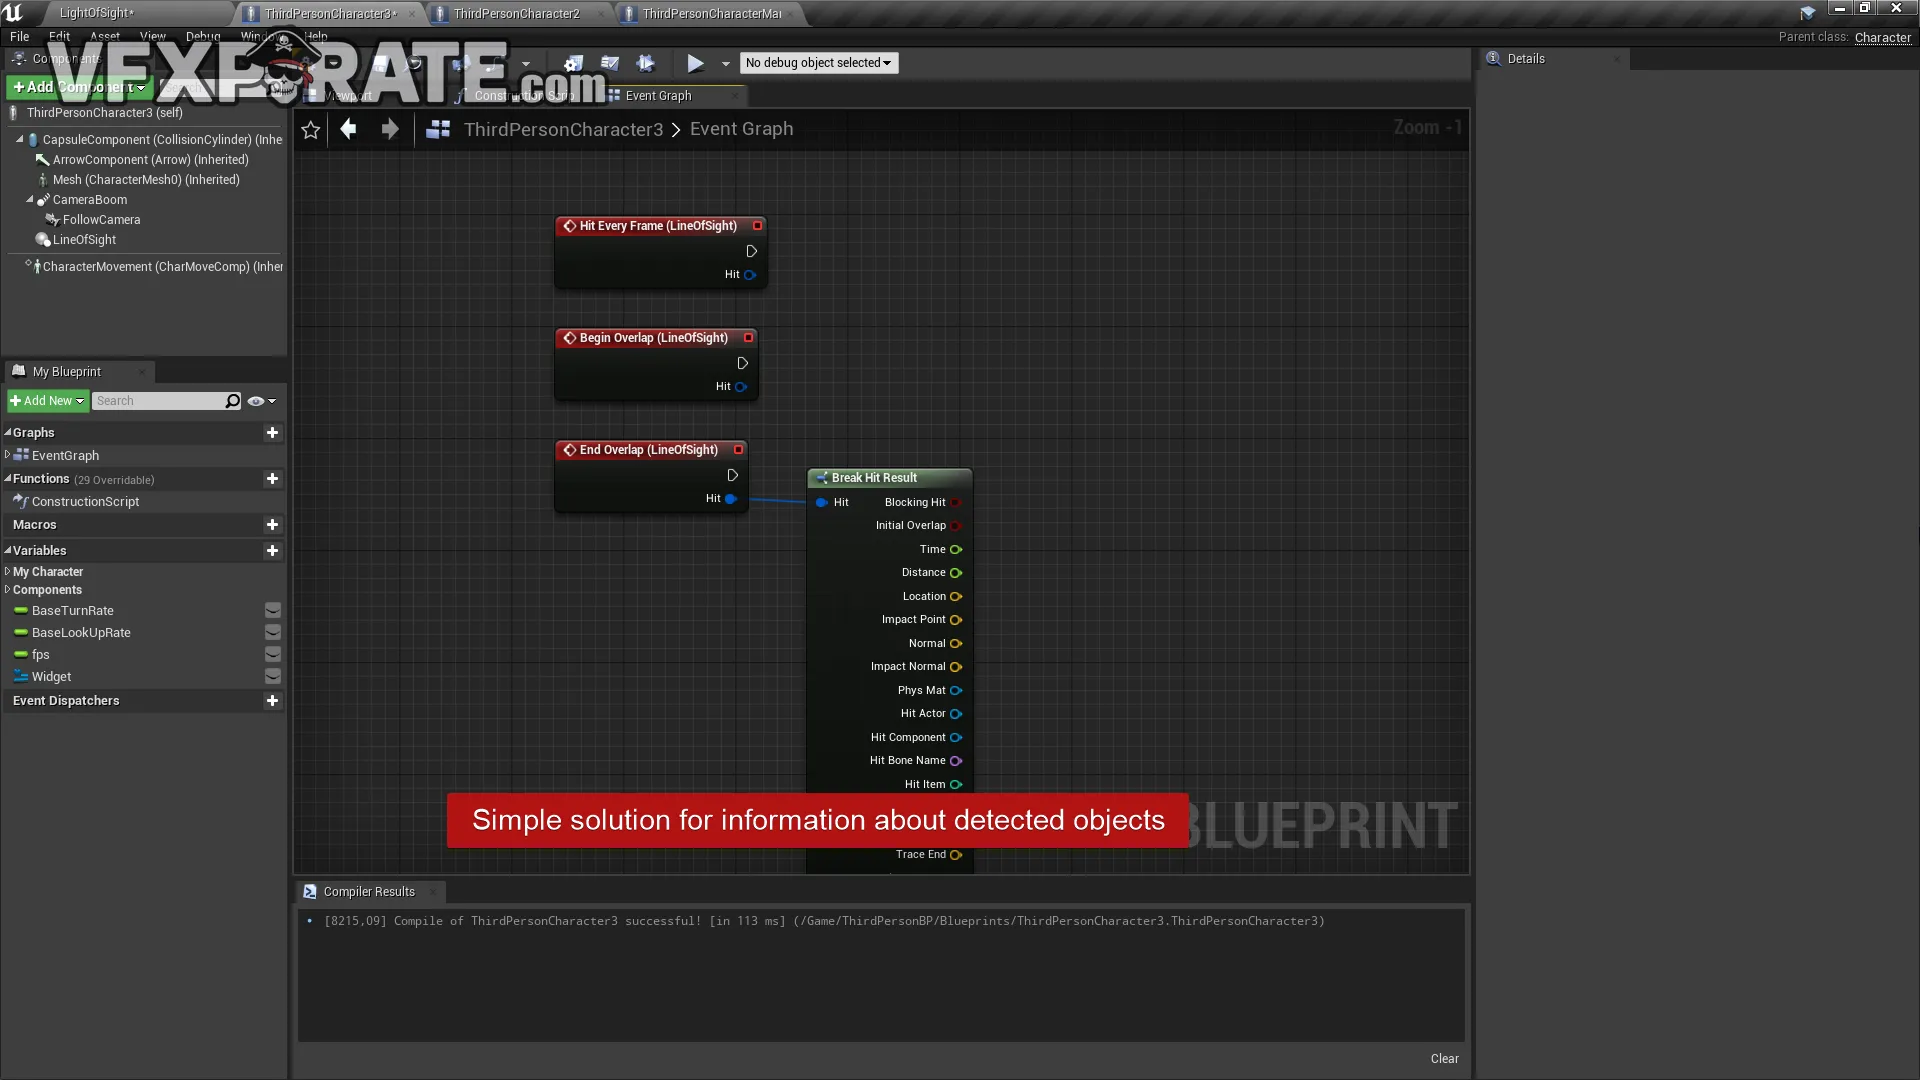Click the Blocking Hit output pin

956,503
